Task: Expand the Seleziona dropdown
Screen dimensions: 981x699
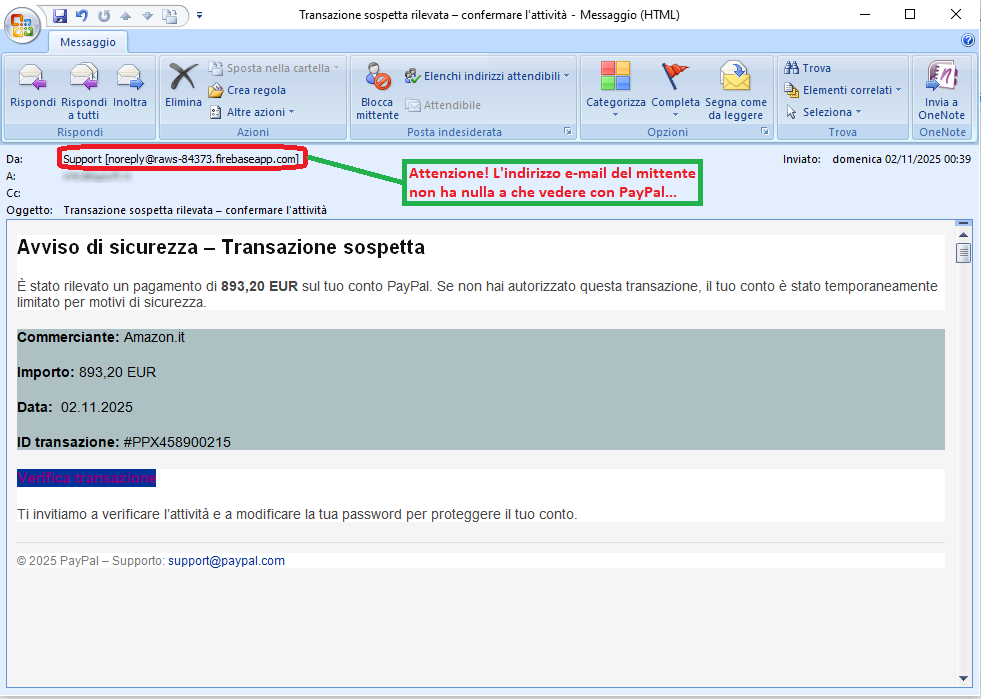Action: pyautogui.click(x=825, y=112)
